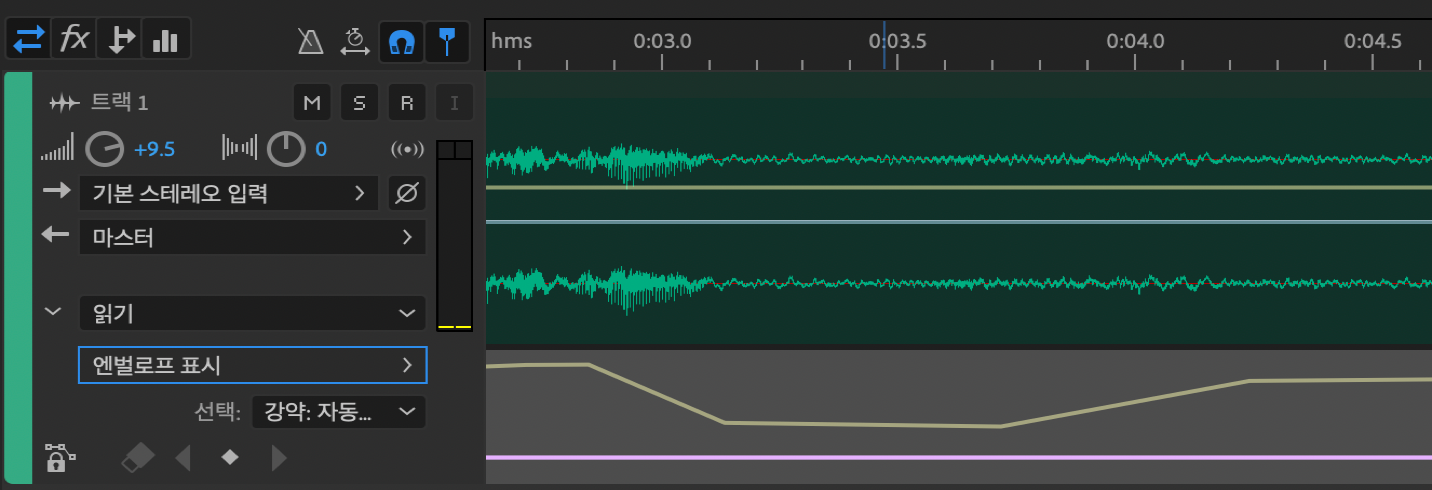Switch to the fx Effects view
The width and height of the screenshot is (1432, 490).
click(x=75, y=40)
